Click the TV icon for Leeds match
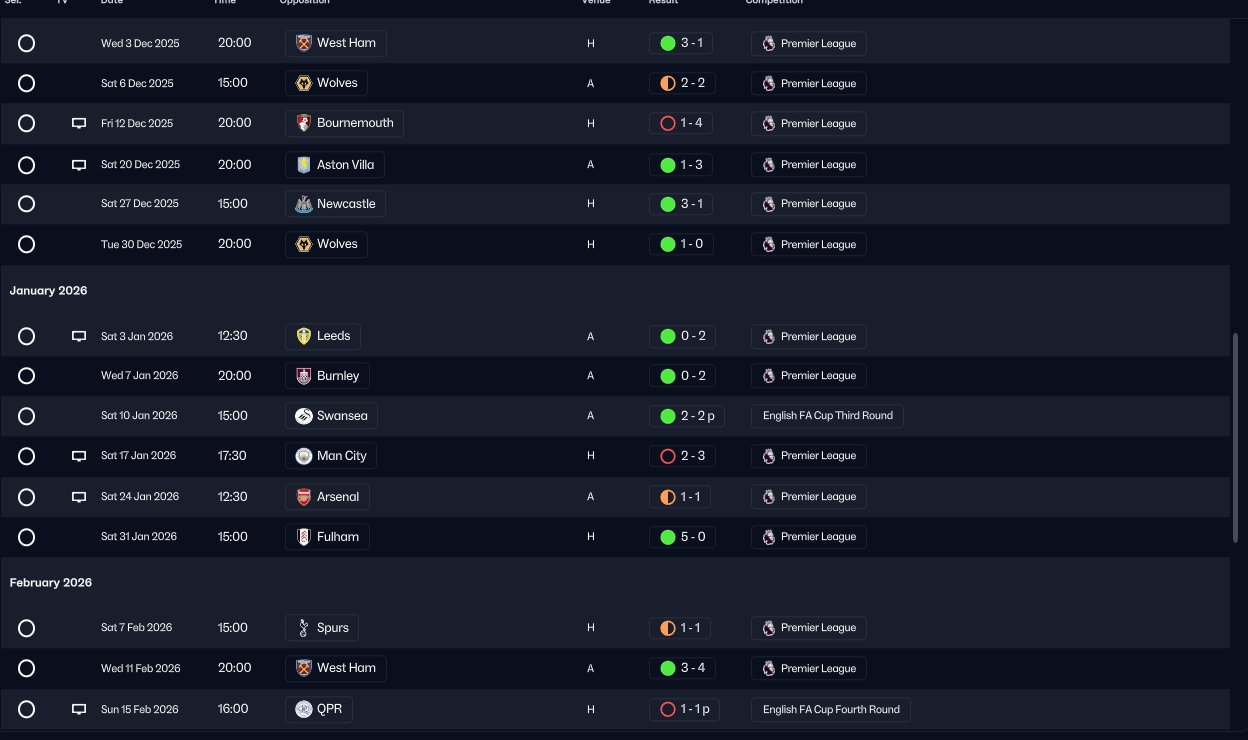The image size is (1248, 740). pos(79,337)
